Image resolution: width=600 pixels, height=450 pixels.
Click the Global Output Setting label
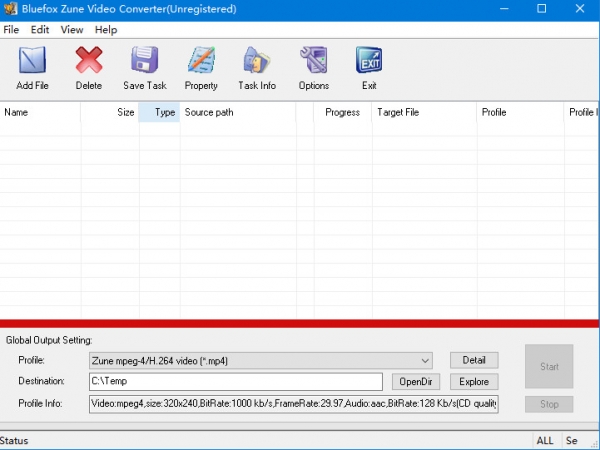[49, 340]
